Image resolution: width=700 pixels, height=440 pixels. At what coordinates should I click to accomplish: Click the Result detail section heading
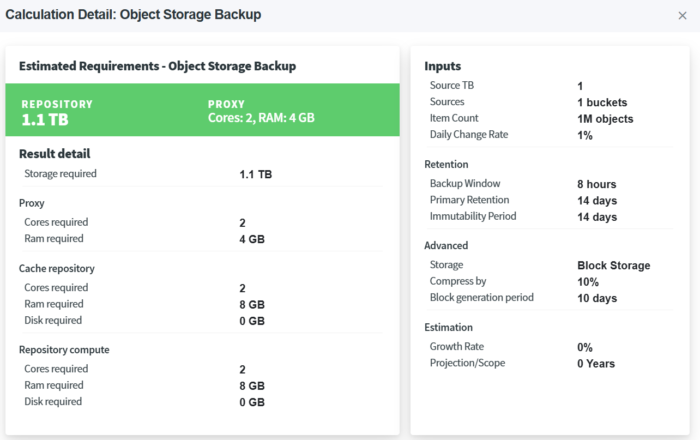[54, 154]
